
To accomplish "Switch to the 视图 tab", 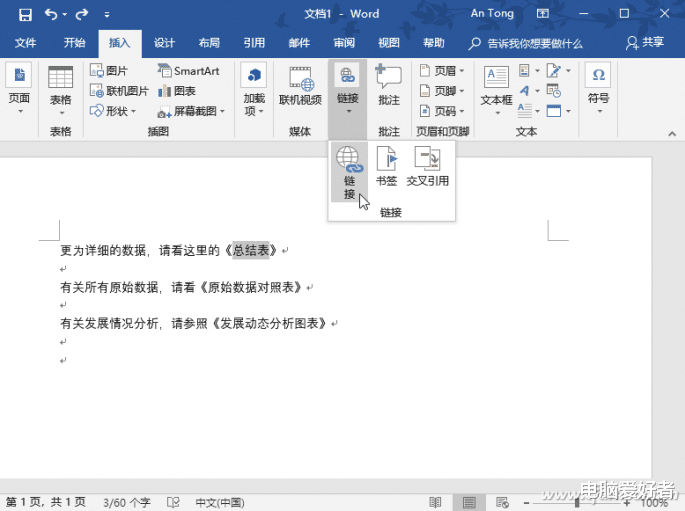I will coord(389,43).
